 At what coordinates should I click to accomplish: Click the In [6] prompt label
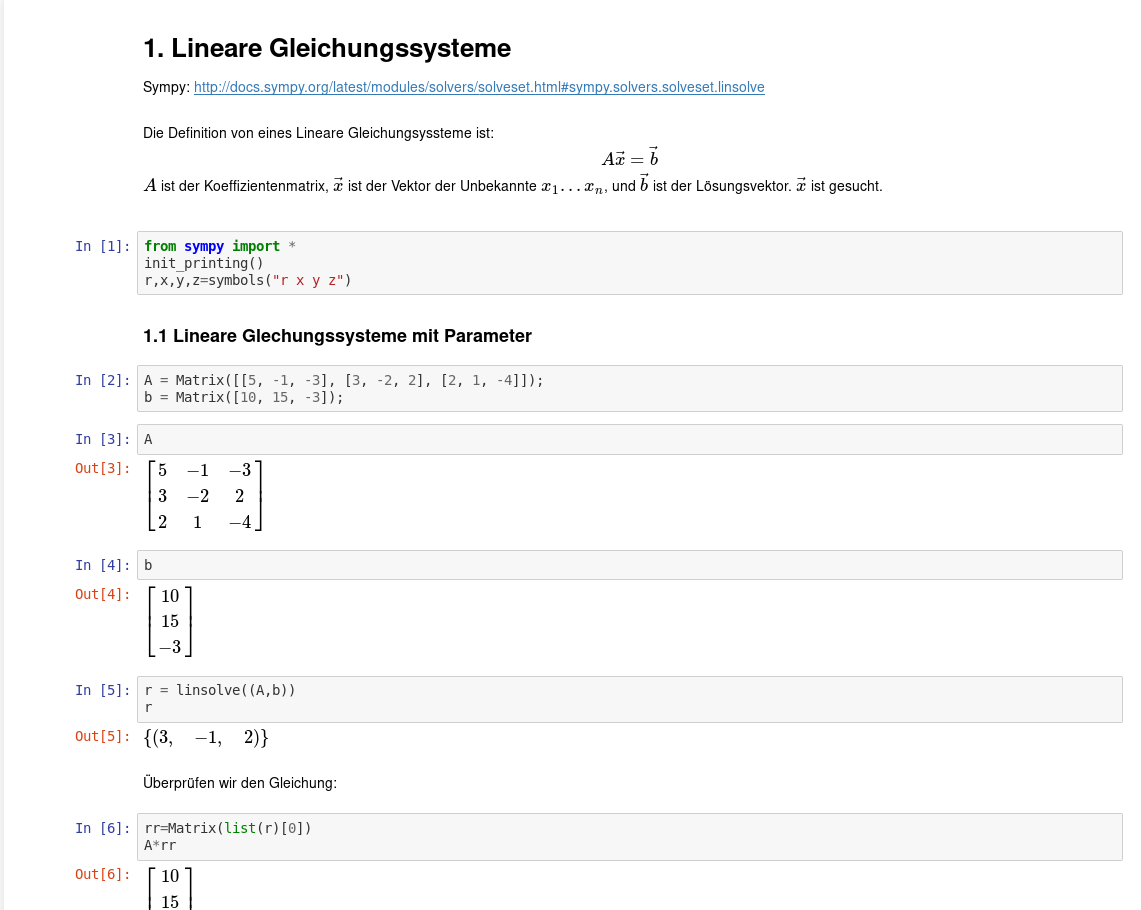tap(103, 828)
